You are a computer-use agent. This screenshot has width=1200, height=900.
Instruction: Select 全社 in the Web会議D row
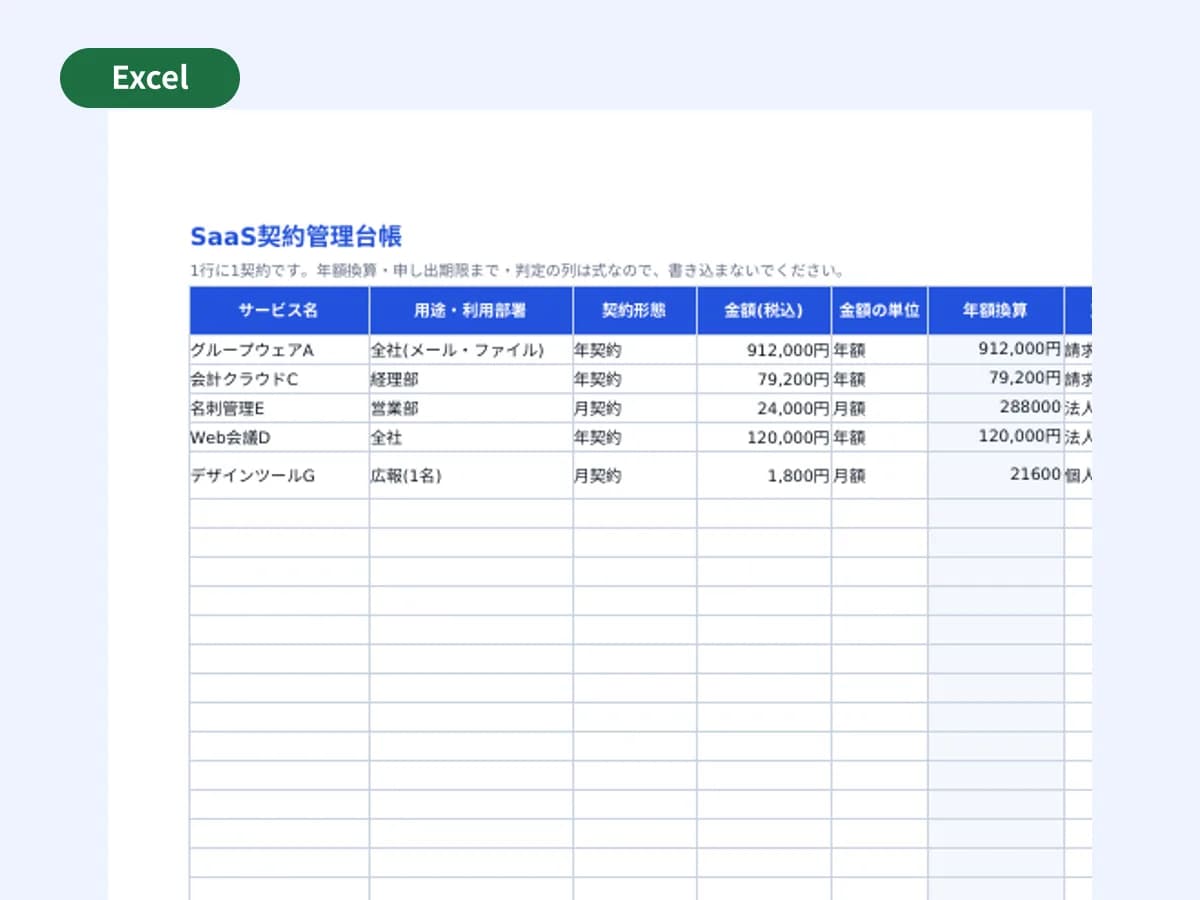471,437
